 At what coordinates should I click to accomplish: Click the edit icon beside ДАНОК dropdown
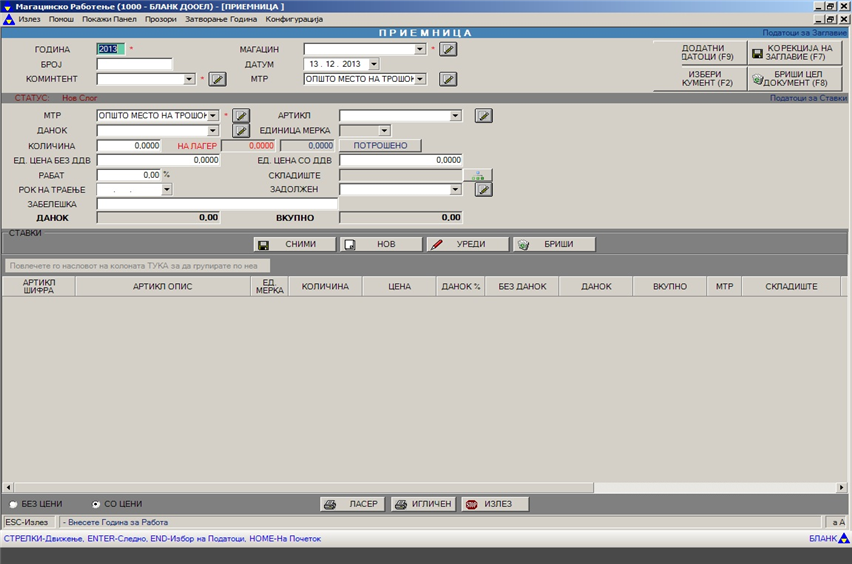coord(240,131)
